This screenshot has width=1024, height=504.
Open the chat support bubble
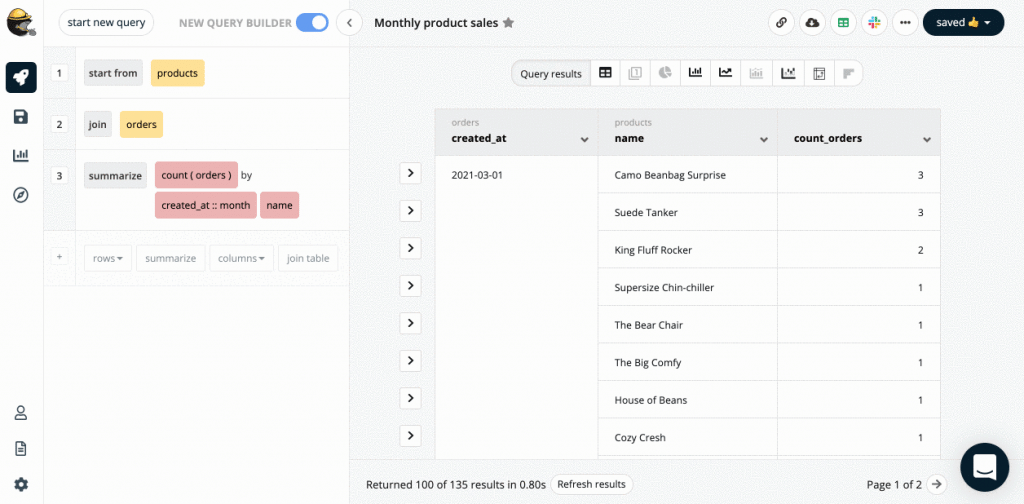[x=985, y=467]
